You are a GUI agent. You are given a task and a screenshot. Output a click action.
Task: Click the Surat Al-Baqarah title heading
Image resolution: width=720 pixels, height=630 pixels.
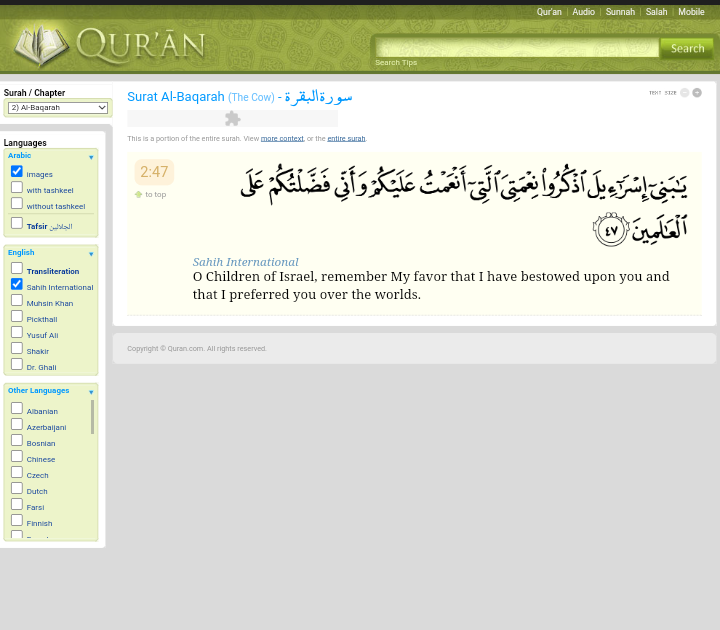(240, 97)
